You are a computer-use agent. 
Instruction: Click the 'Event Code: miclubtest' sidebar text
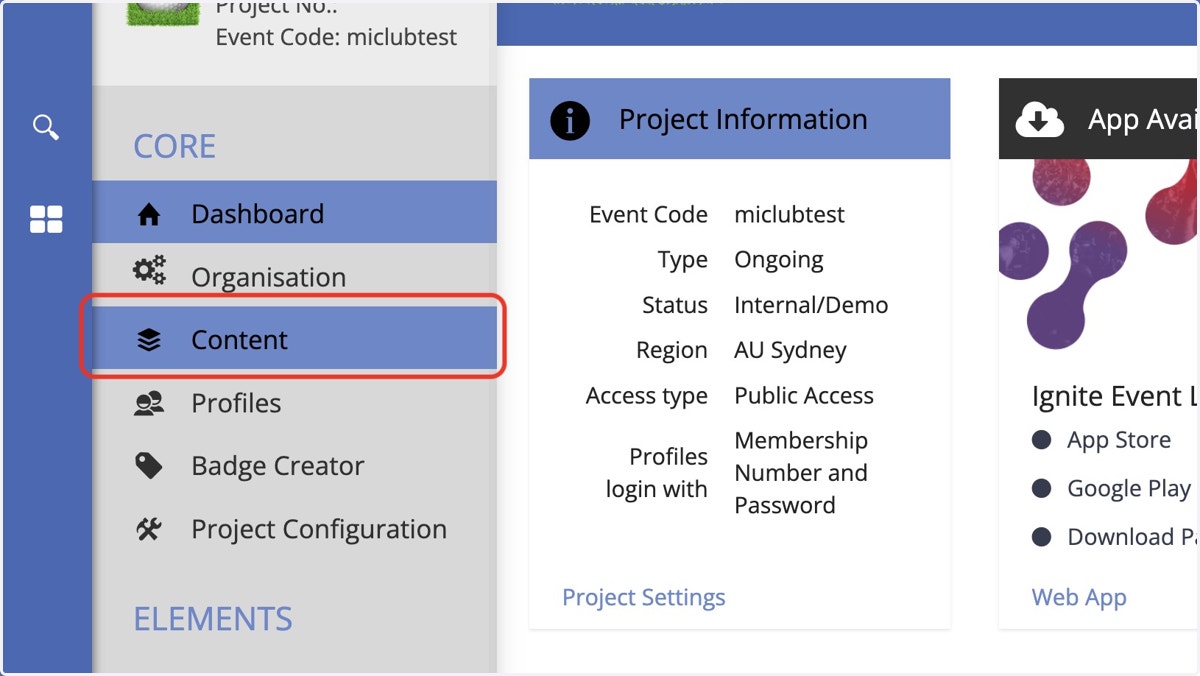[x=336, y=38]
